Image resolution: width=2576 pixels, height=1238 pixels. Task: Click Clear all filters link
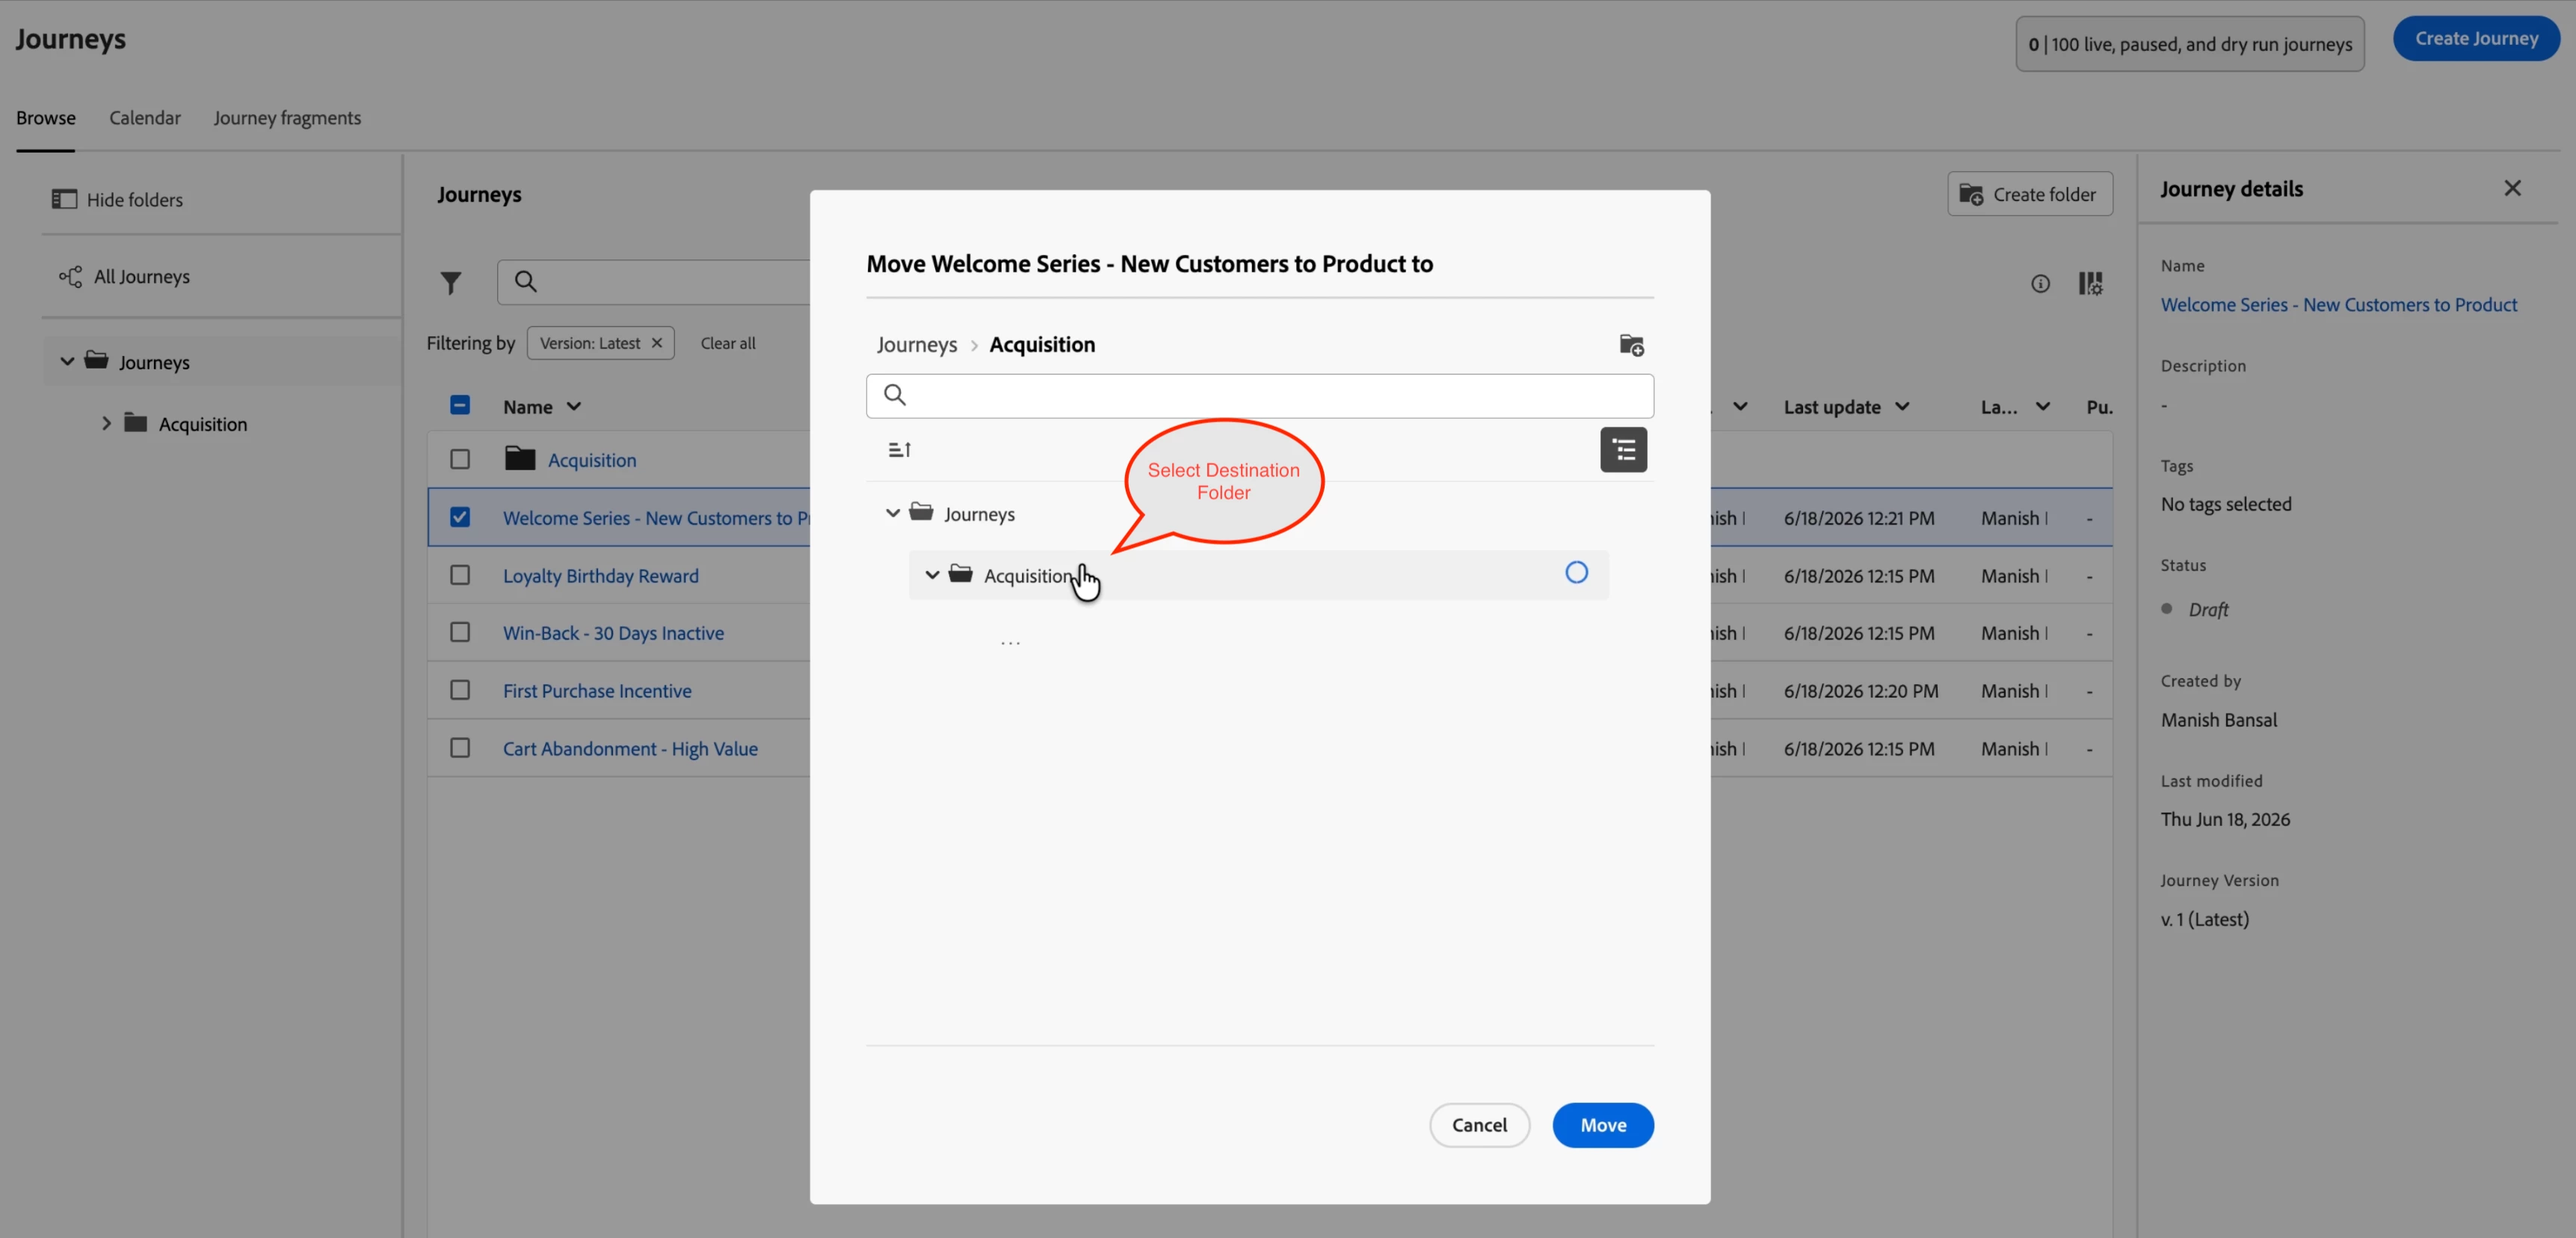pyautogui.click(x=727, y=343)
